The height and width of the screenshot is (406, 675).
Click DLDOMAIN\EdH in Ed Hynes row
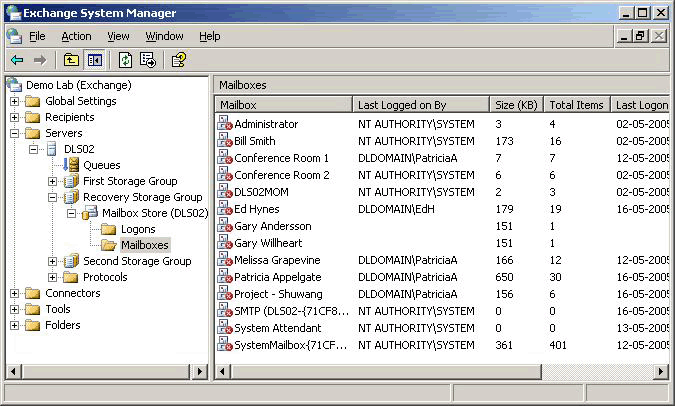click(396, 209)
